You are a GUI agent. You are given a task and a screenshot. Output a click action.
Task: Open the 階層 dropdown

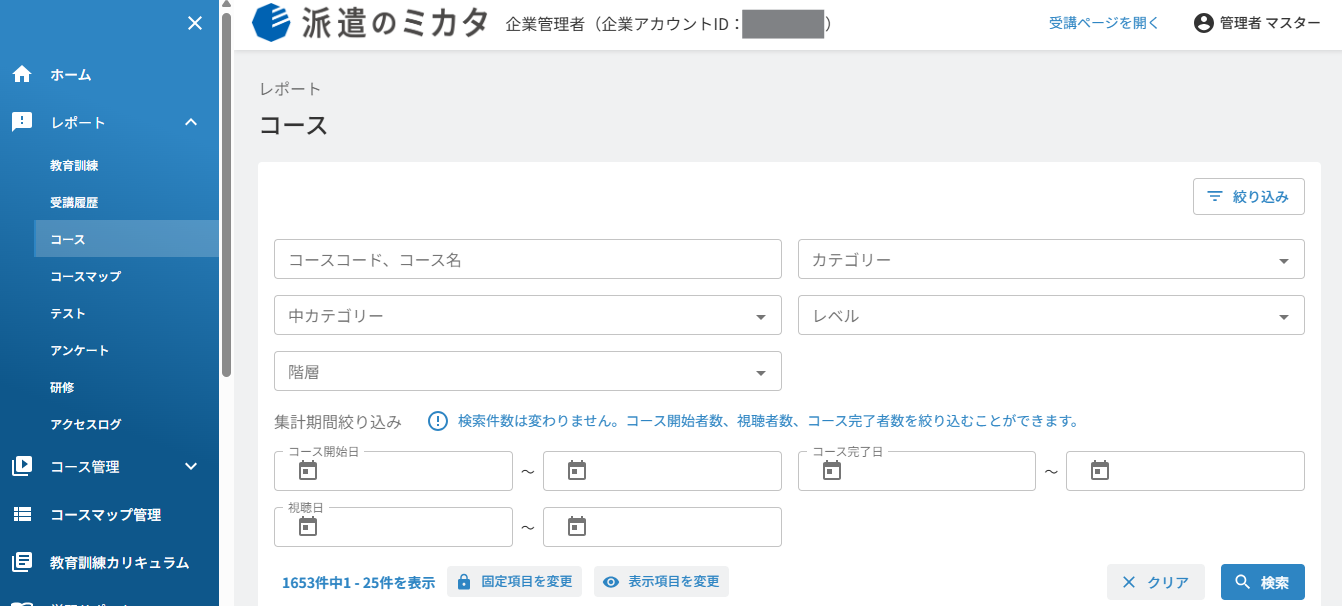[x=528, y=371]
